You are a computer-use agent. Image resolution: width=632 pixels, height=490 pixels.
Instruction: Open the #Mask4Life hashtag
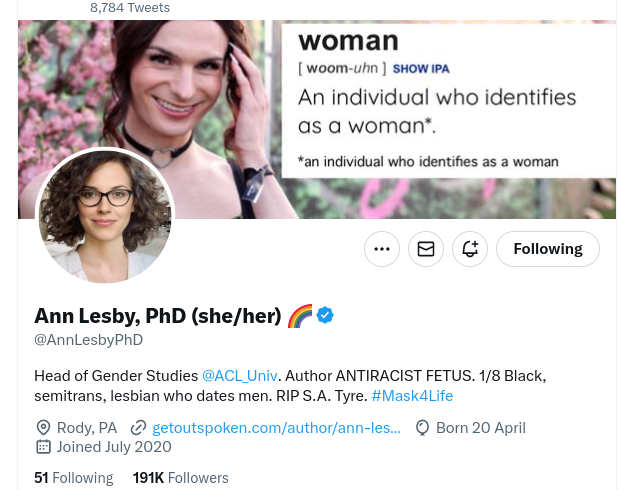(412, 396)
